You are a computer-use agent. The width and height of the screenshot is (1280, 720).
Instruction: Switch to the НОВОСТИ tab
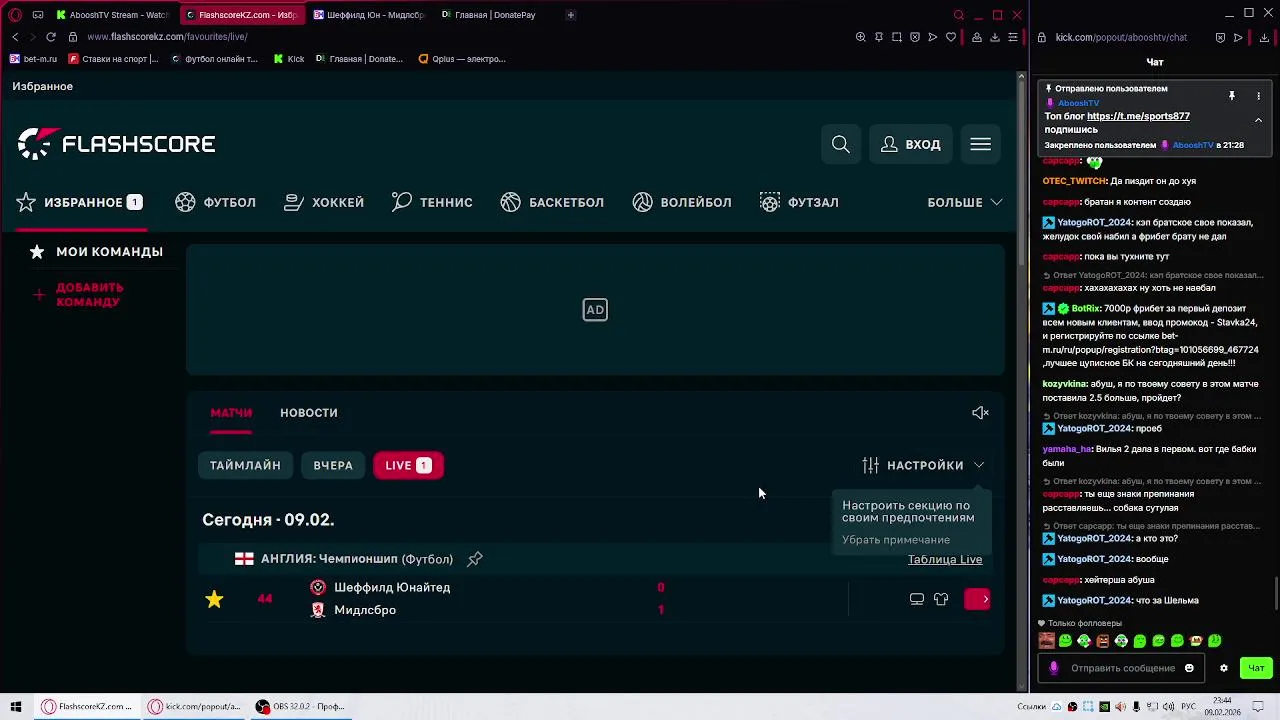(x=309, y=413)
